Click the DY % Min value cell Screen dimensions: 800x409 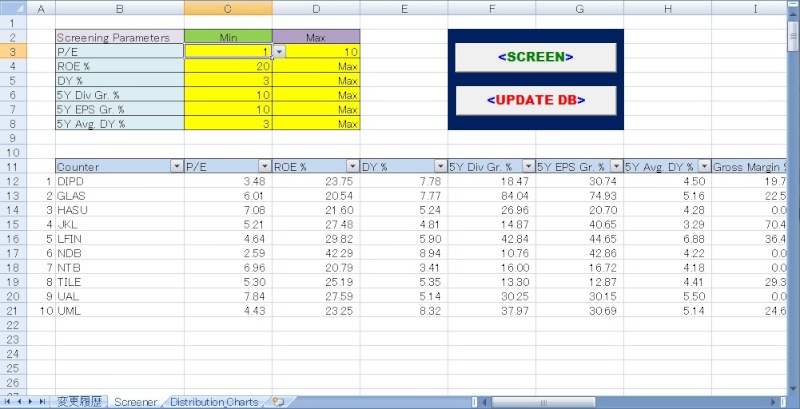[228, 80]
